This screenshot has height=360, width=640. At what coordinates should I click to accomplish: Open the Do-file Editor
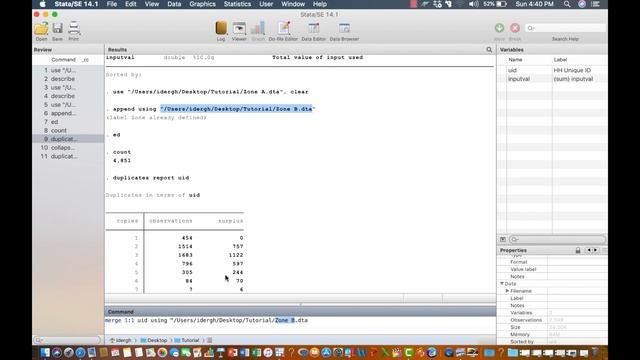point(283,28)
